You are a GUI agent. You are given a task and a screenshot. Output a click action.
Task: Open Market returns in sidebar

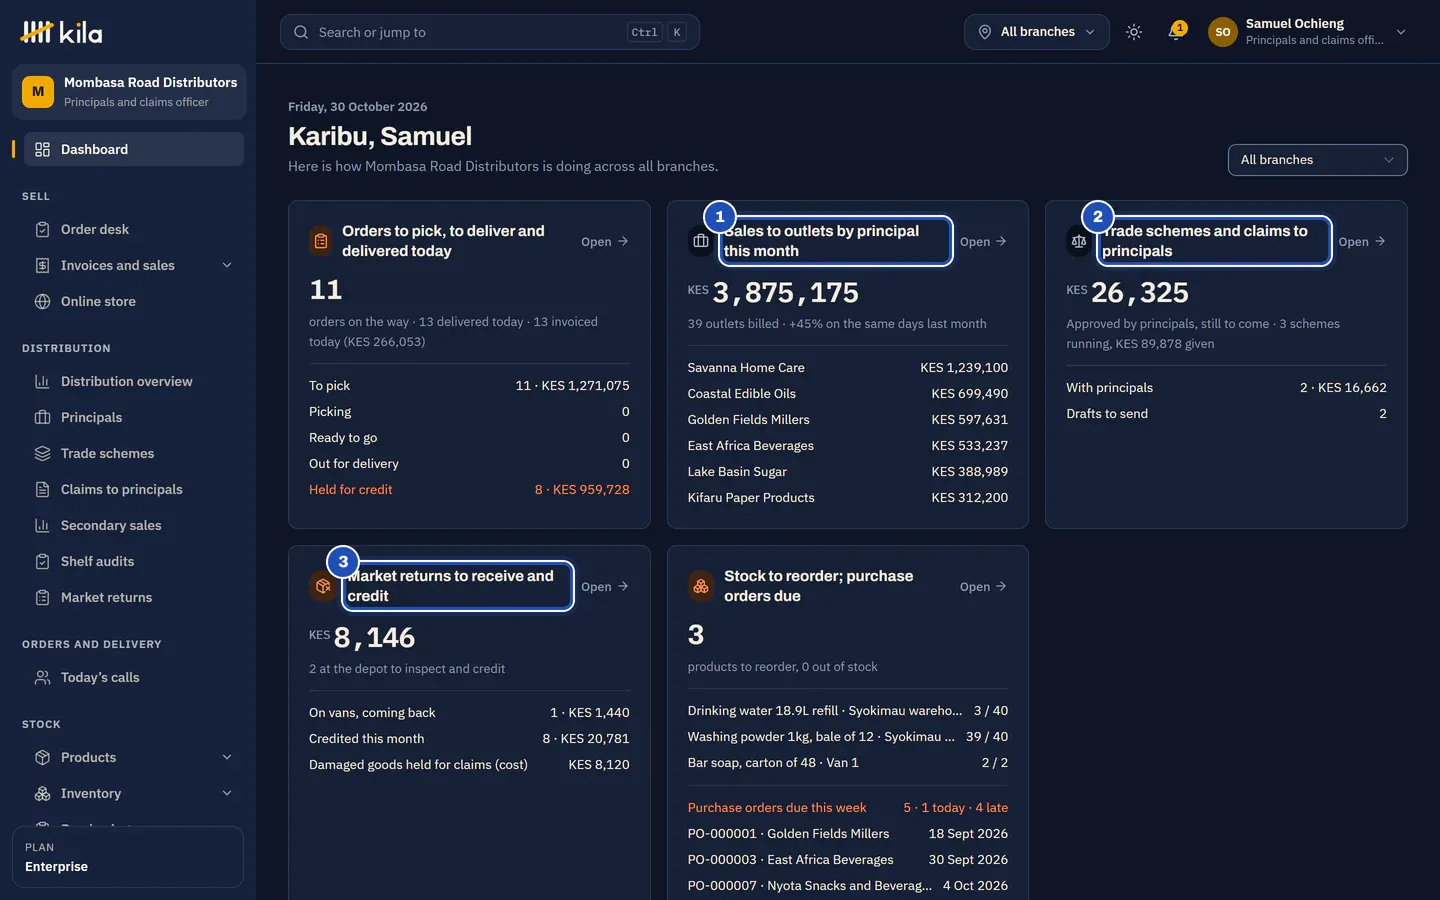point(134,598)
